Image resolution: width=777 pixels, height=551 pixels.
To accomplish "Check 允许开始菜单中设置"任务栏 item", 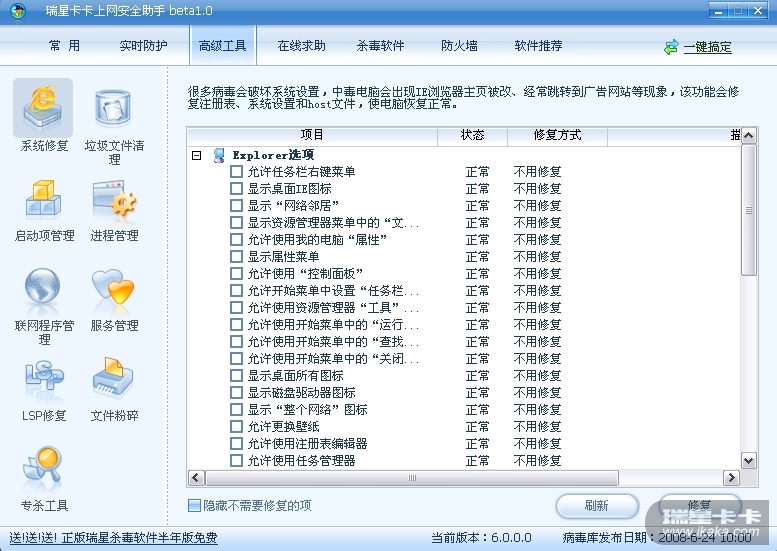I will click(236, 291).
